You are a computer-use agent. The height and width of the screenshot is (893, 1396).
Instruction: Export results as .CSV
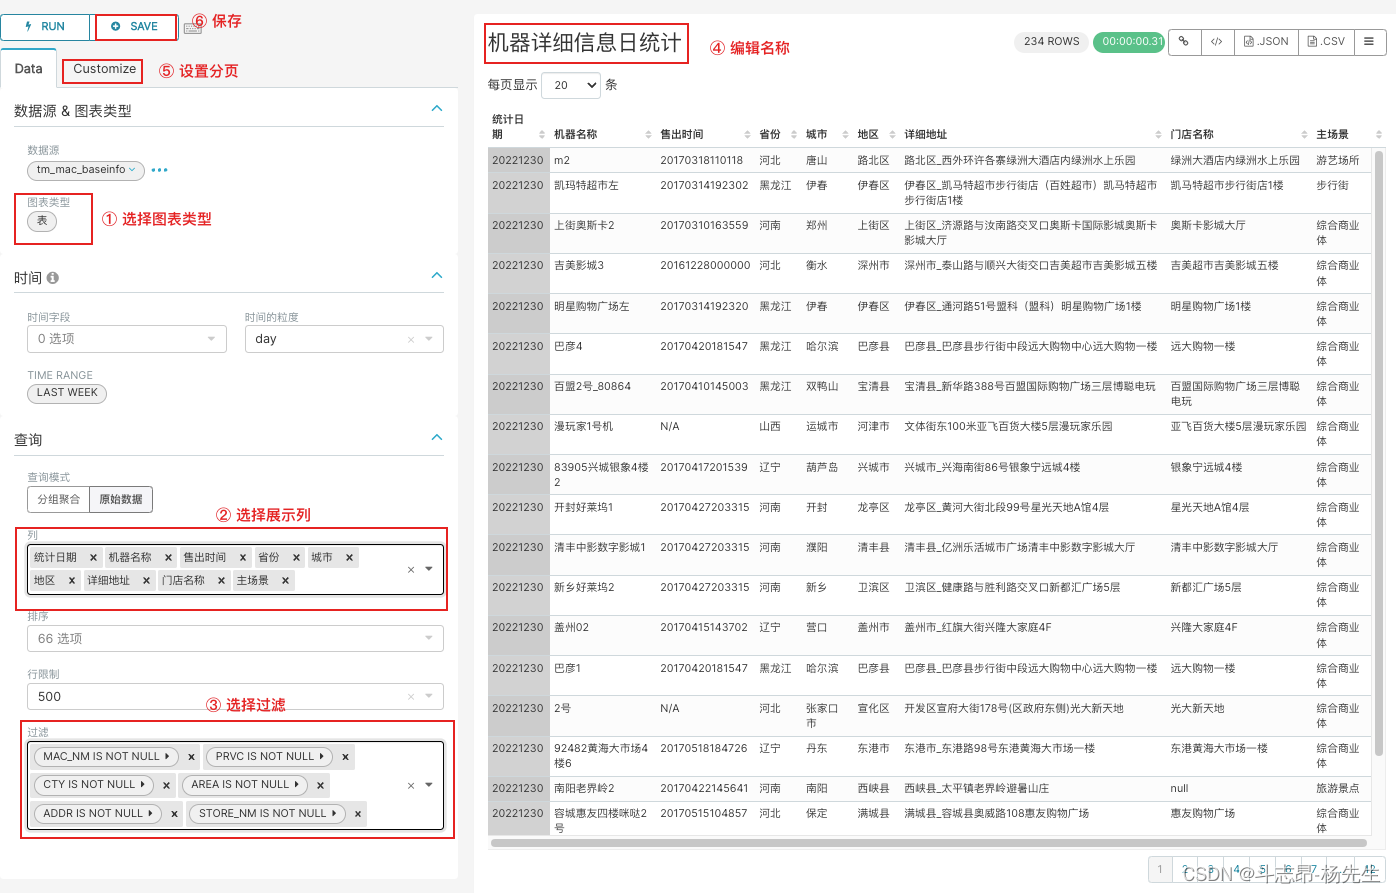1326,41
